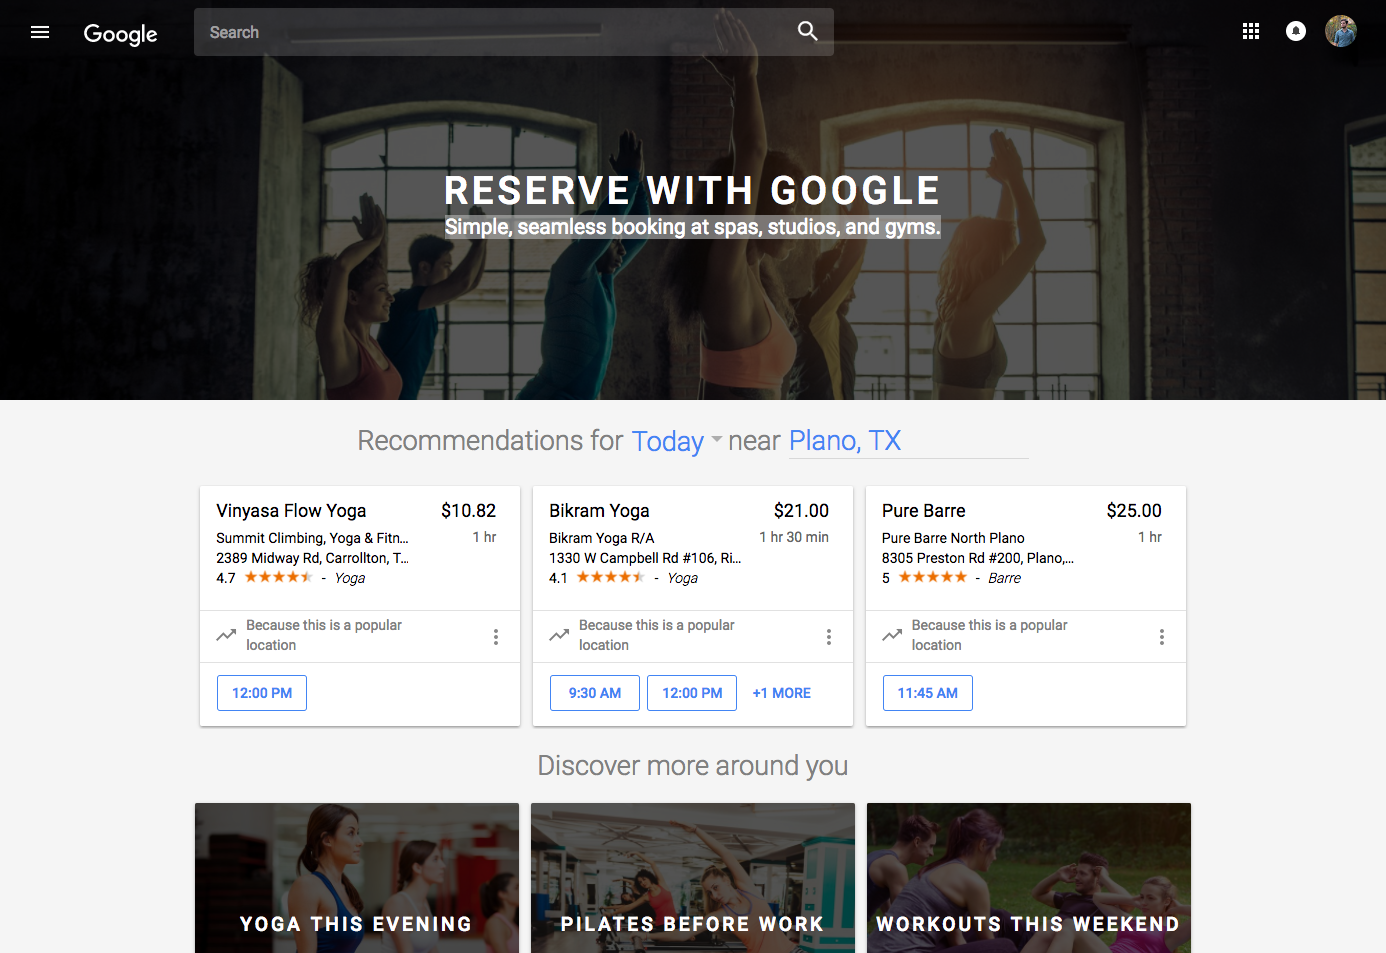Book Vinyasa Flow Yoga at 12:00 PM

click(262, 693)
